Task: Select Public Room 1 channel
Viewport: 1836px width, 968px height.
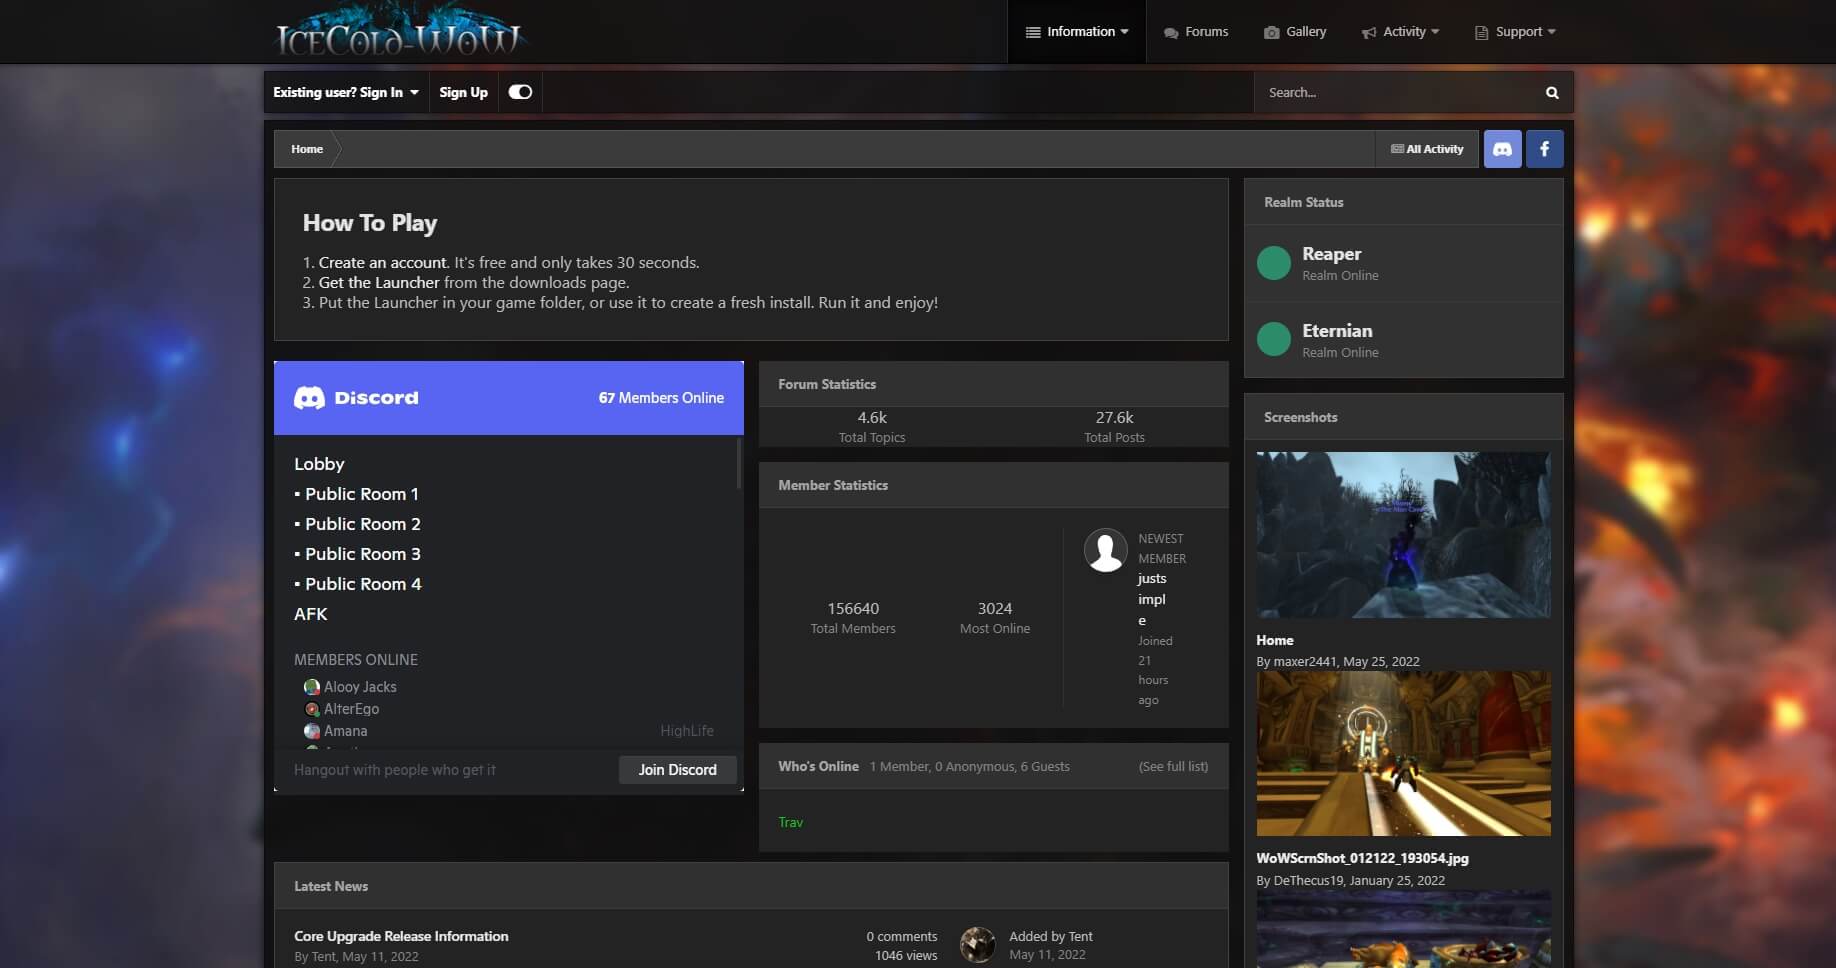Action: (357, 494)
